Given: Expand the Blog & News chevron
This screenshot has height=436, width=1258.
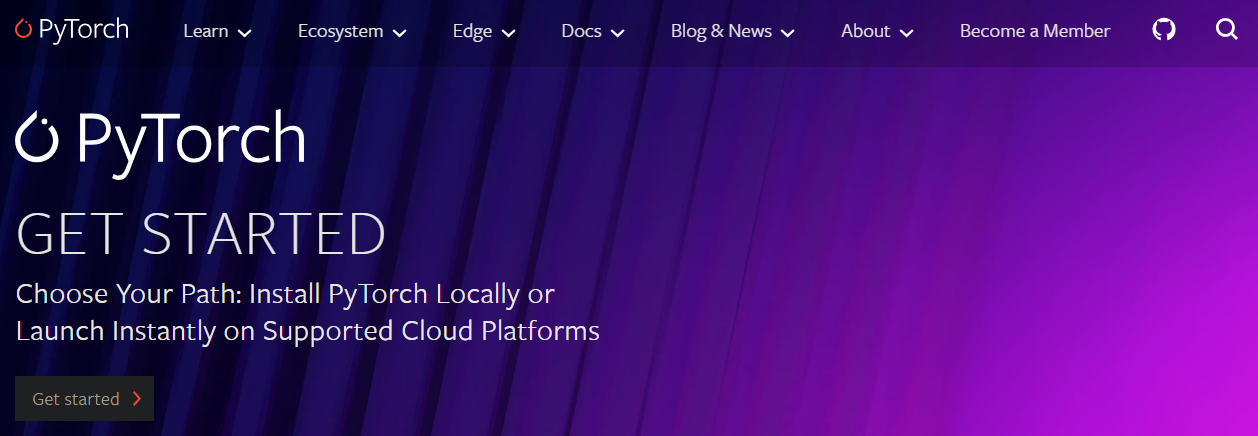Looking at the screenshot, I should [787, 33].
